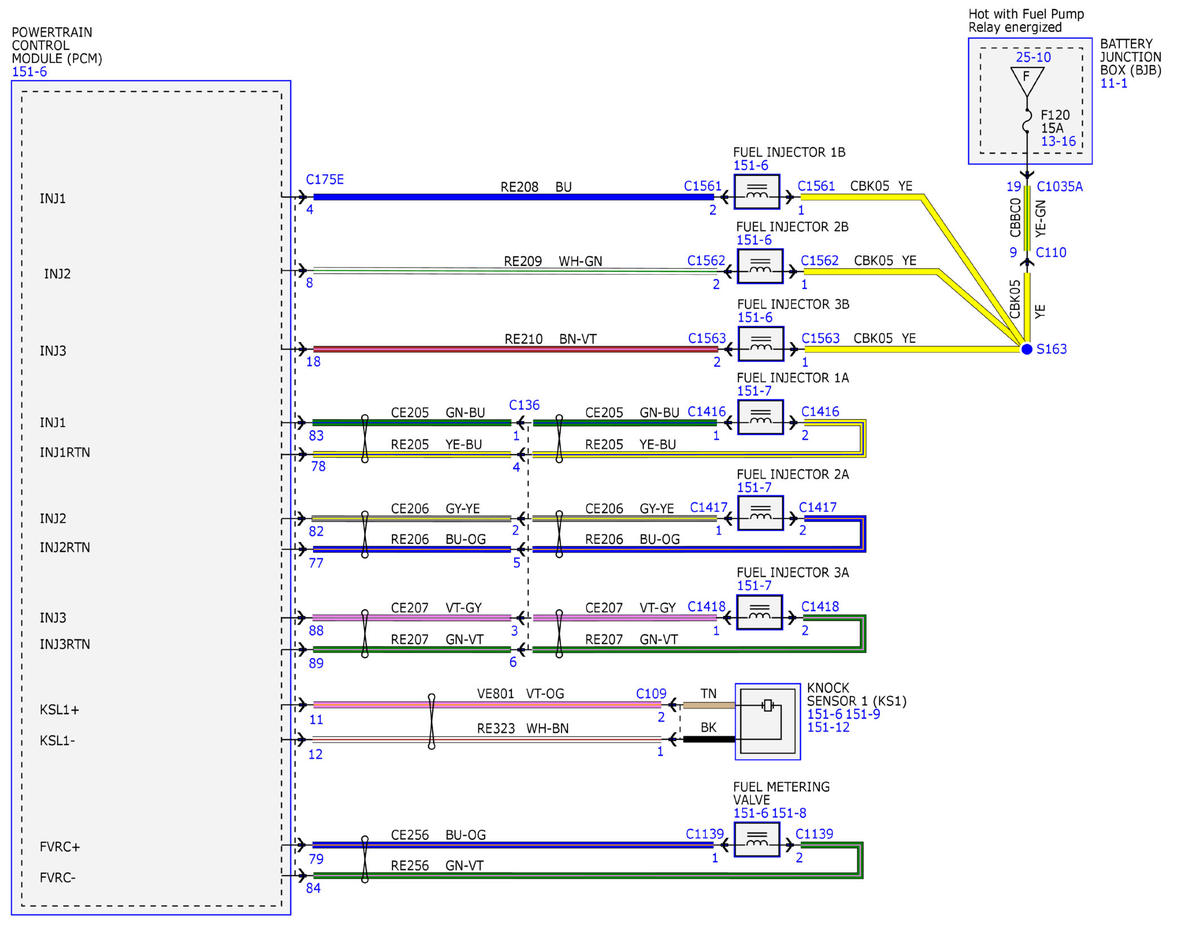This screenshot has width=1200, height=927.
Task: Open the 151-9 link beside Knock Sensor 1
Action: tap(863, 713)
